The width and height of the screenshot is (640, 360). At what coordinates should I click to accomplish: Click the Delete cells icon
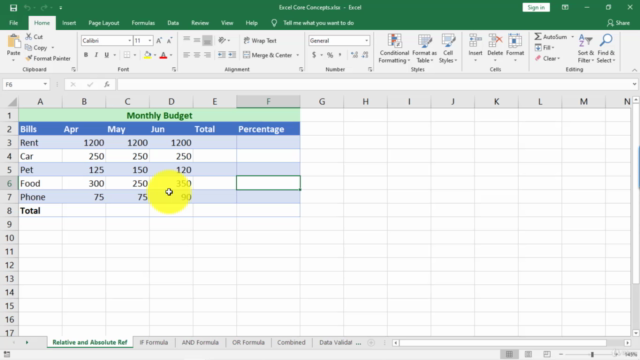(495, 41)
